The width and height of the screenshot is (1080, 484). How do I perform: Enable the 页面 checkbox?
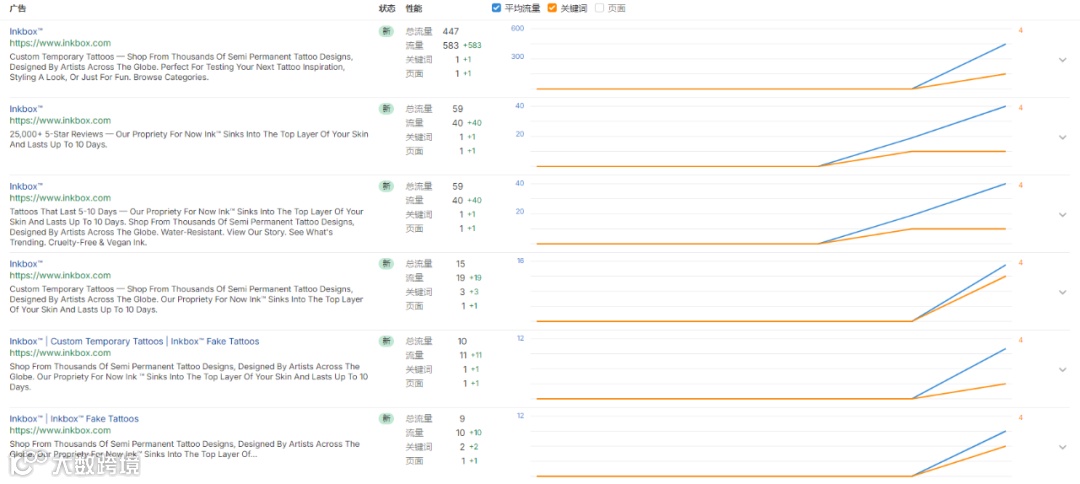pos(599,8)
